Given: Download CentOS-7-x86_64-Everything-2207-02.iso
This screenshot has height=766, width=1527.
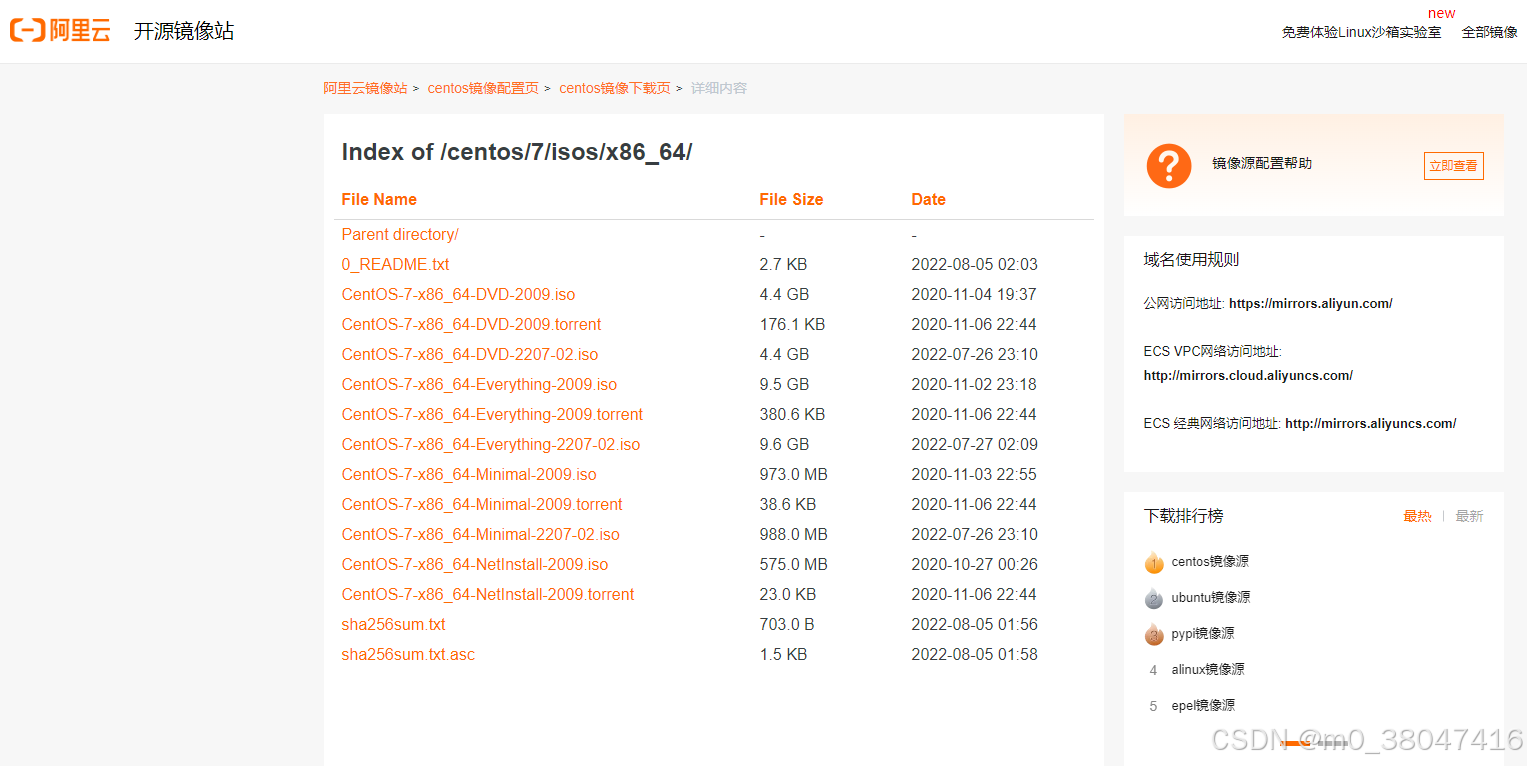Looking at the screenshot, I should 491,444.
